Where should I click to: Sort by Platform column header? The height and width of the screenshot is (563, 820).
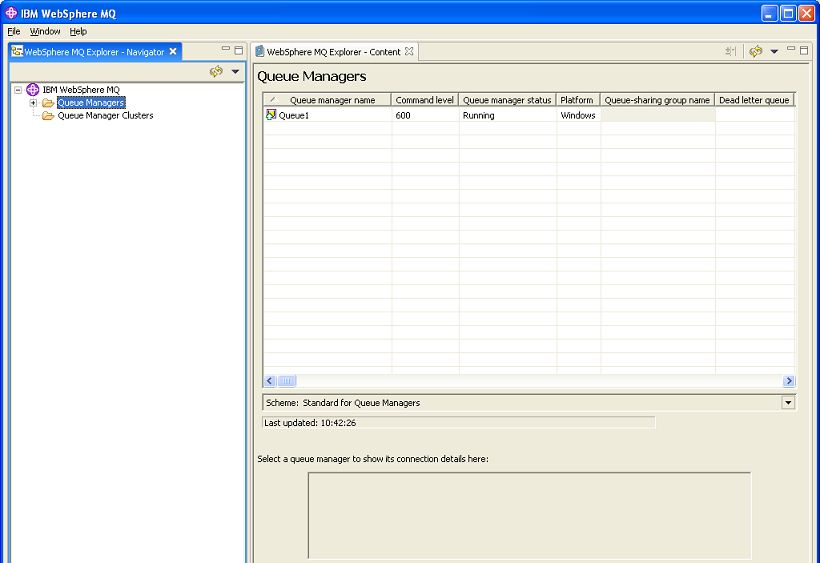pyautogui.click(x=577, y=100)
